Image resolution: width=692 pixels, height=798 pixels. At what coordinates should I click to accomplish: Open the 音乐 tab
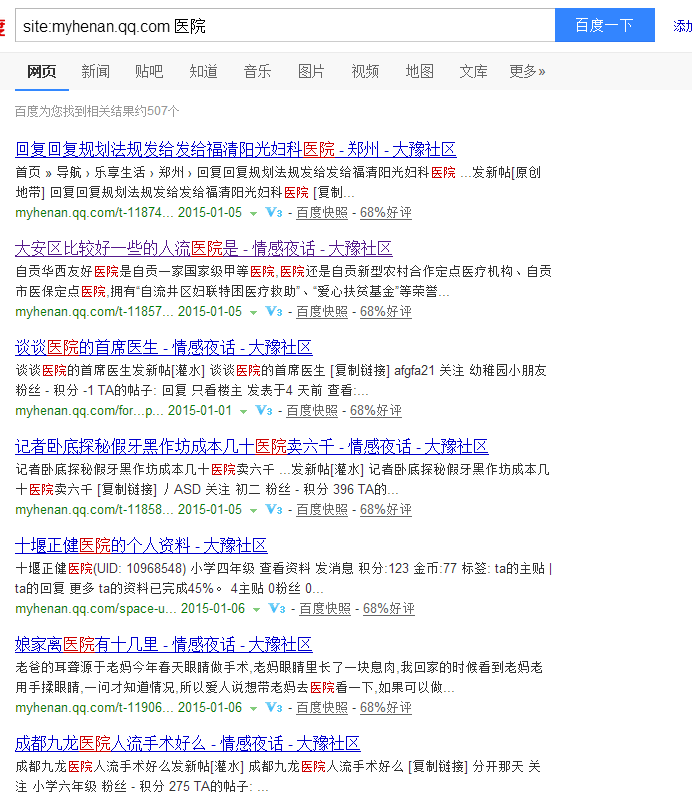tap(257, 71)
